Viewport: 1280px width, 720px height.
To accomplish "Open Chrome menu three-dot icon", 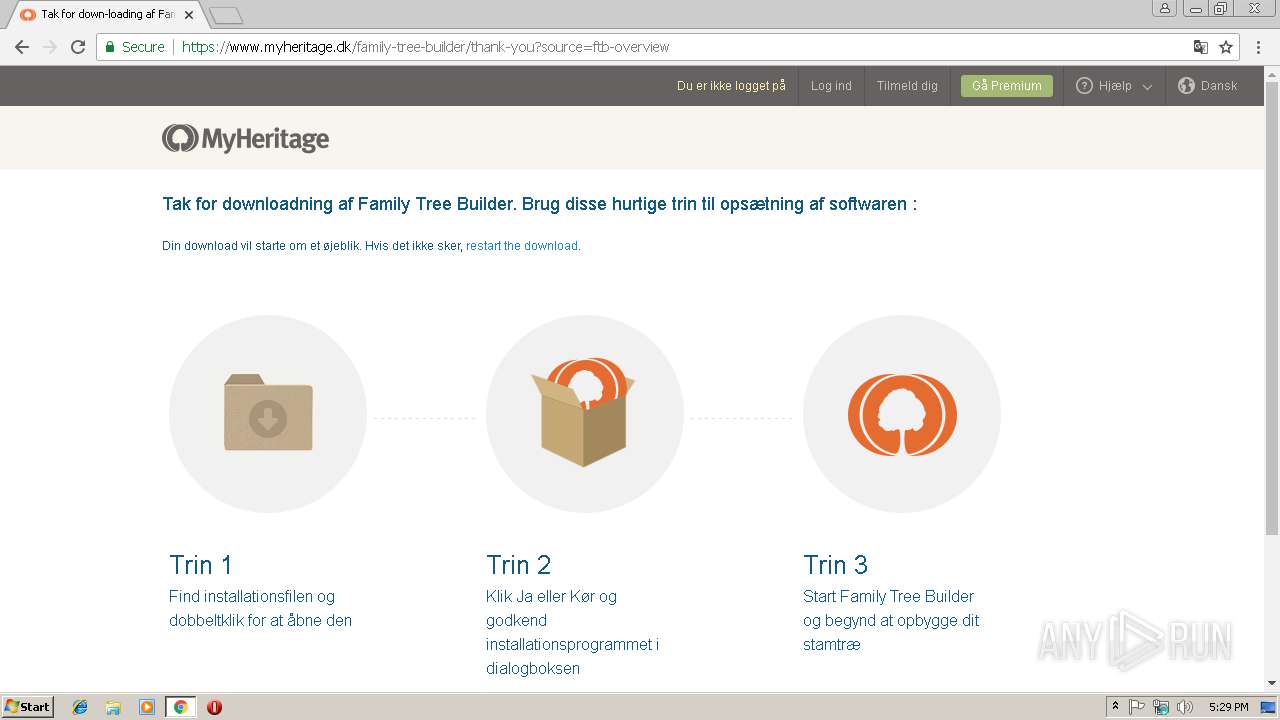I will pos(1258,47).
